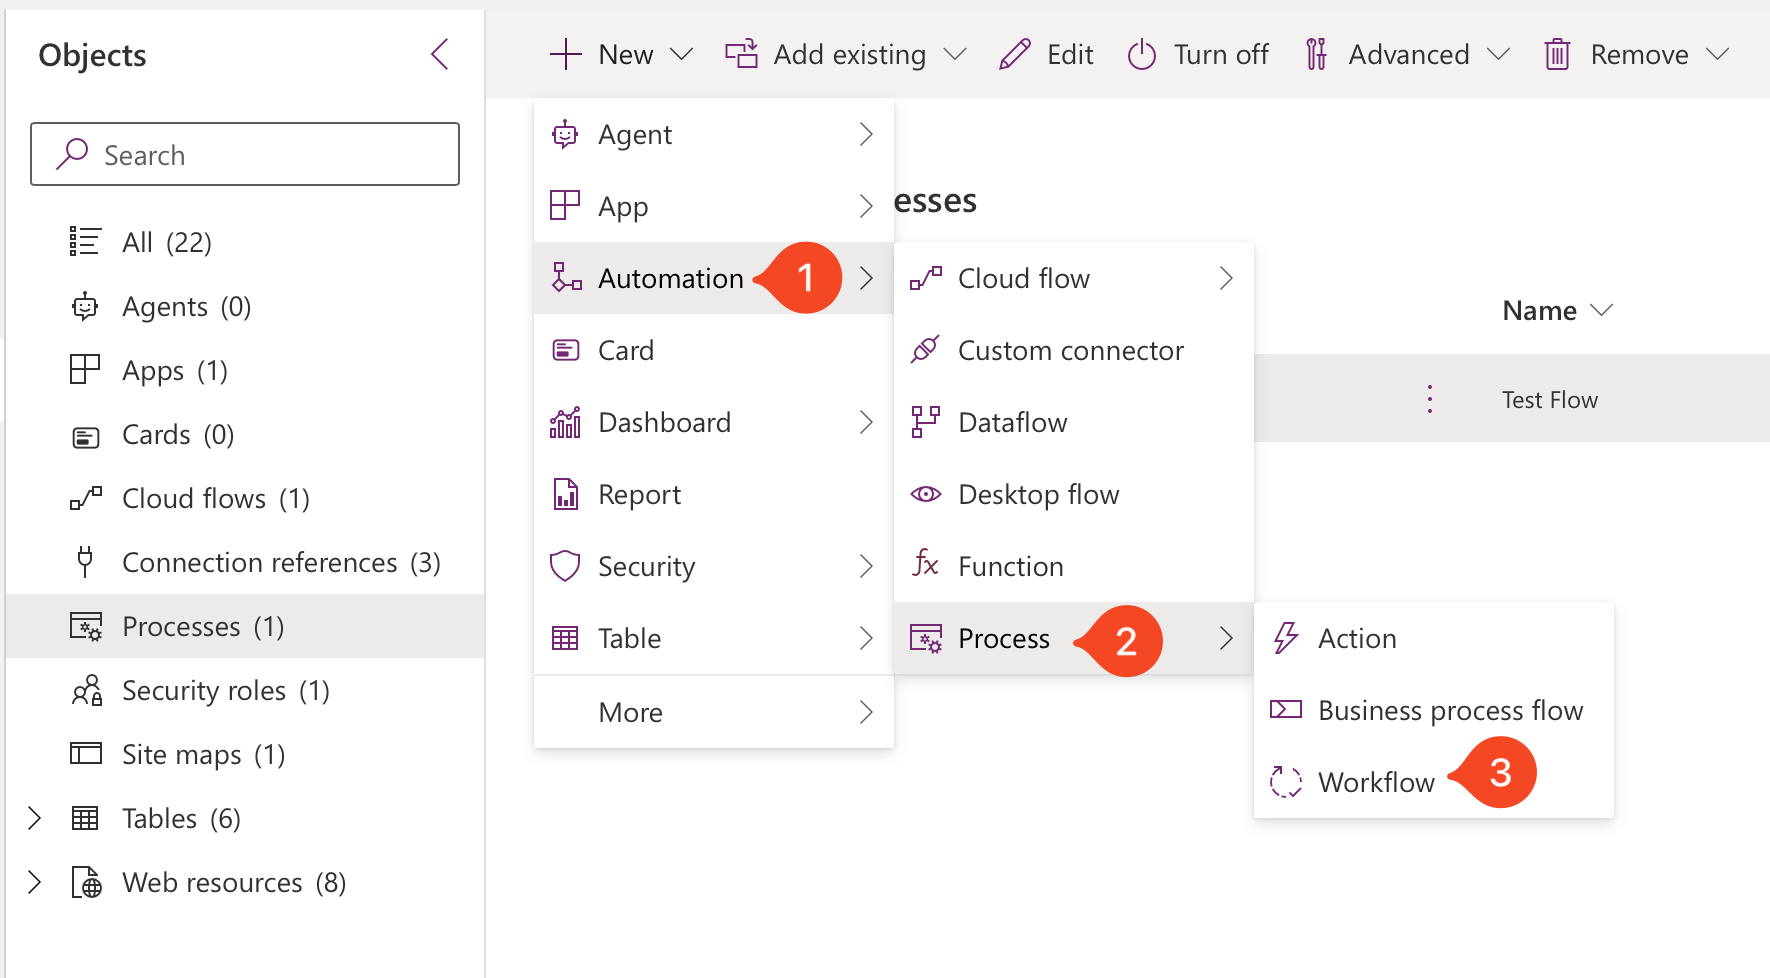The width and height of the screenshot is (1770, 978).
Task: Open the New dropdown arrow
Action: point(681,54)
